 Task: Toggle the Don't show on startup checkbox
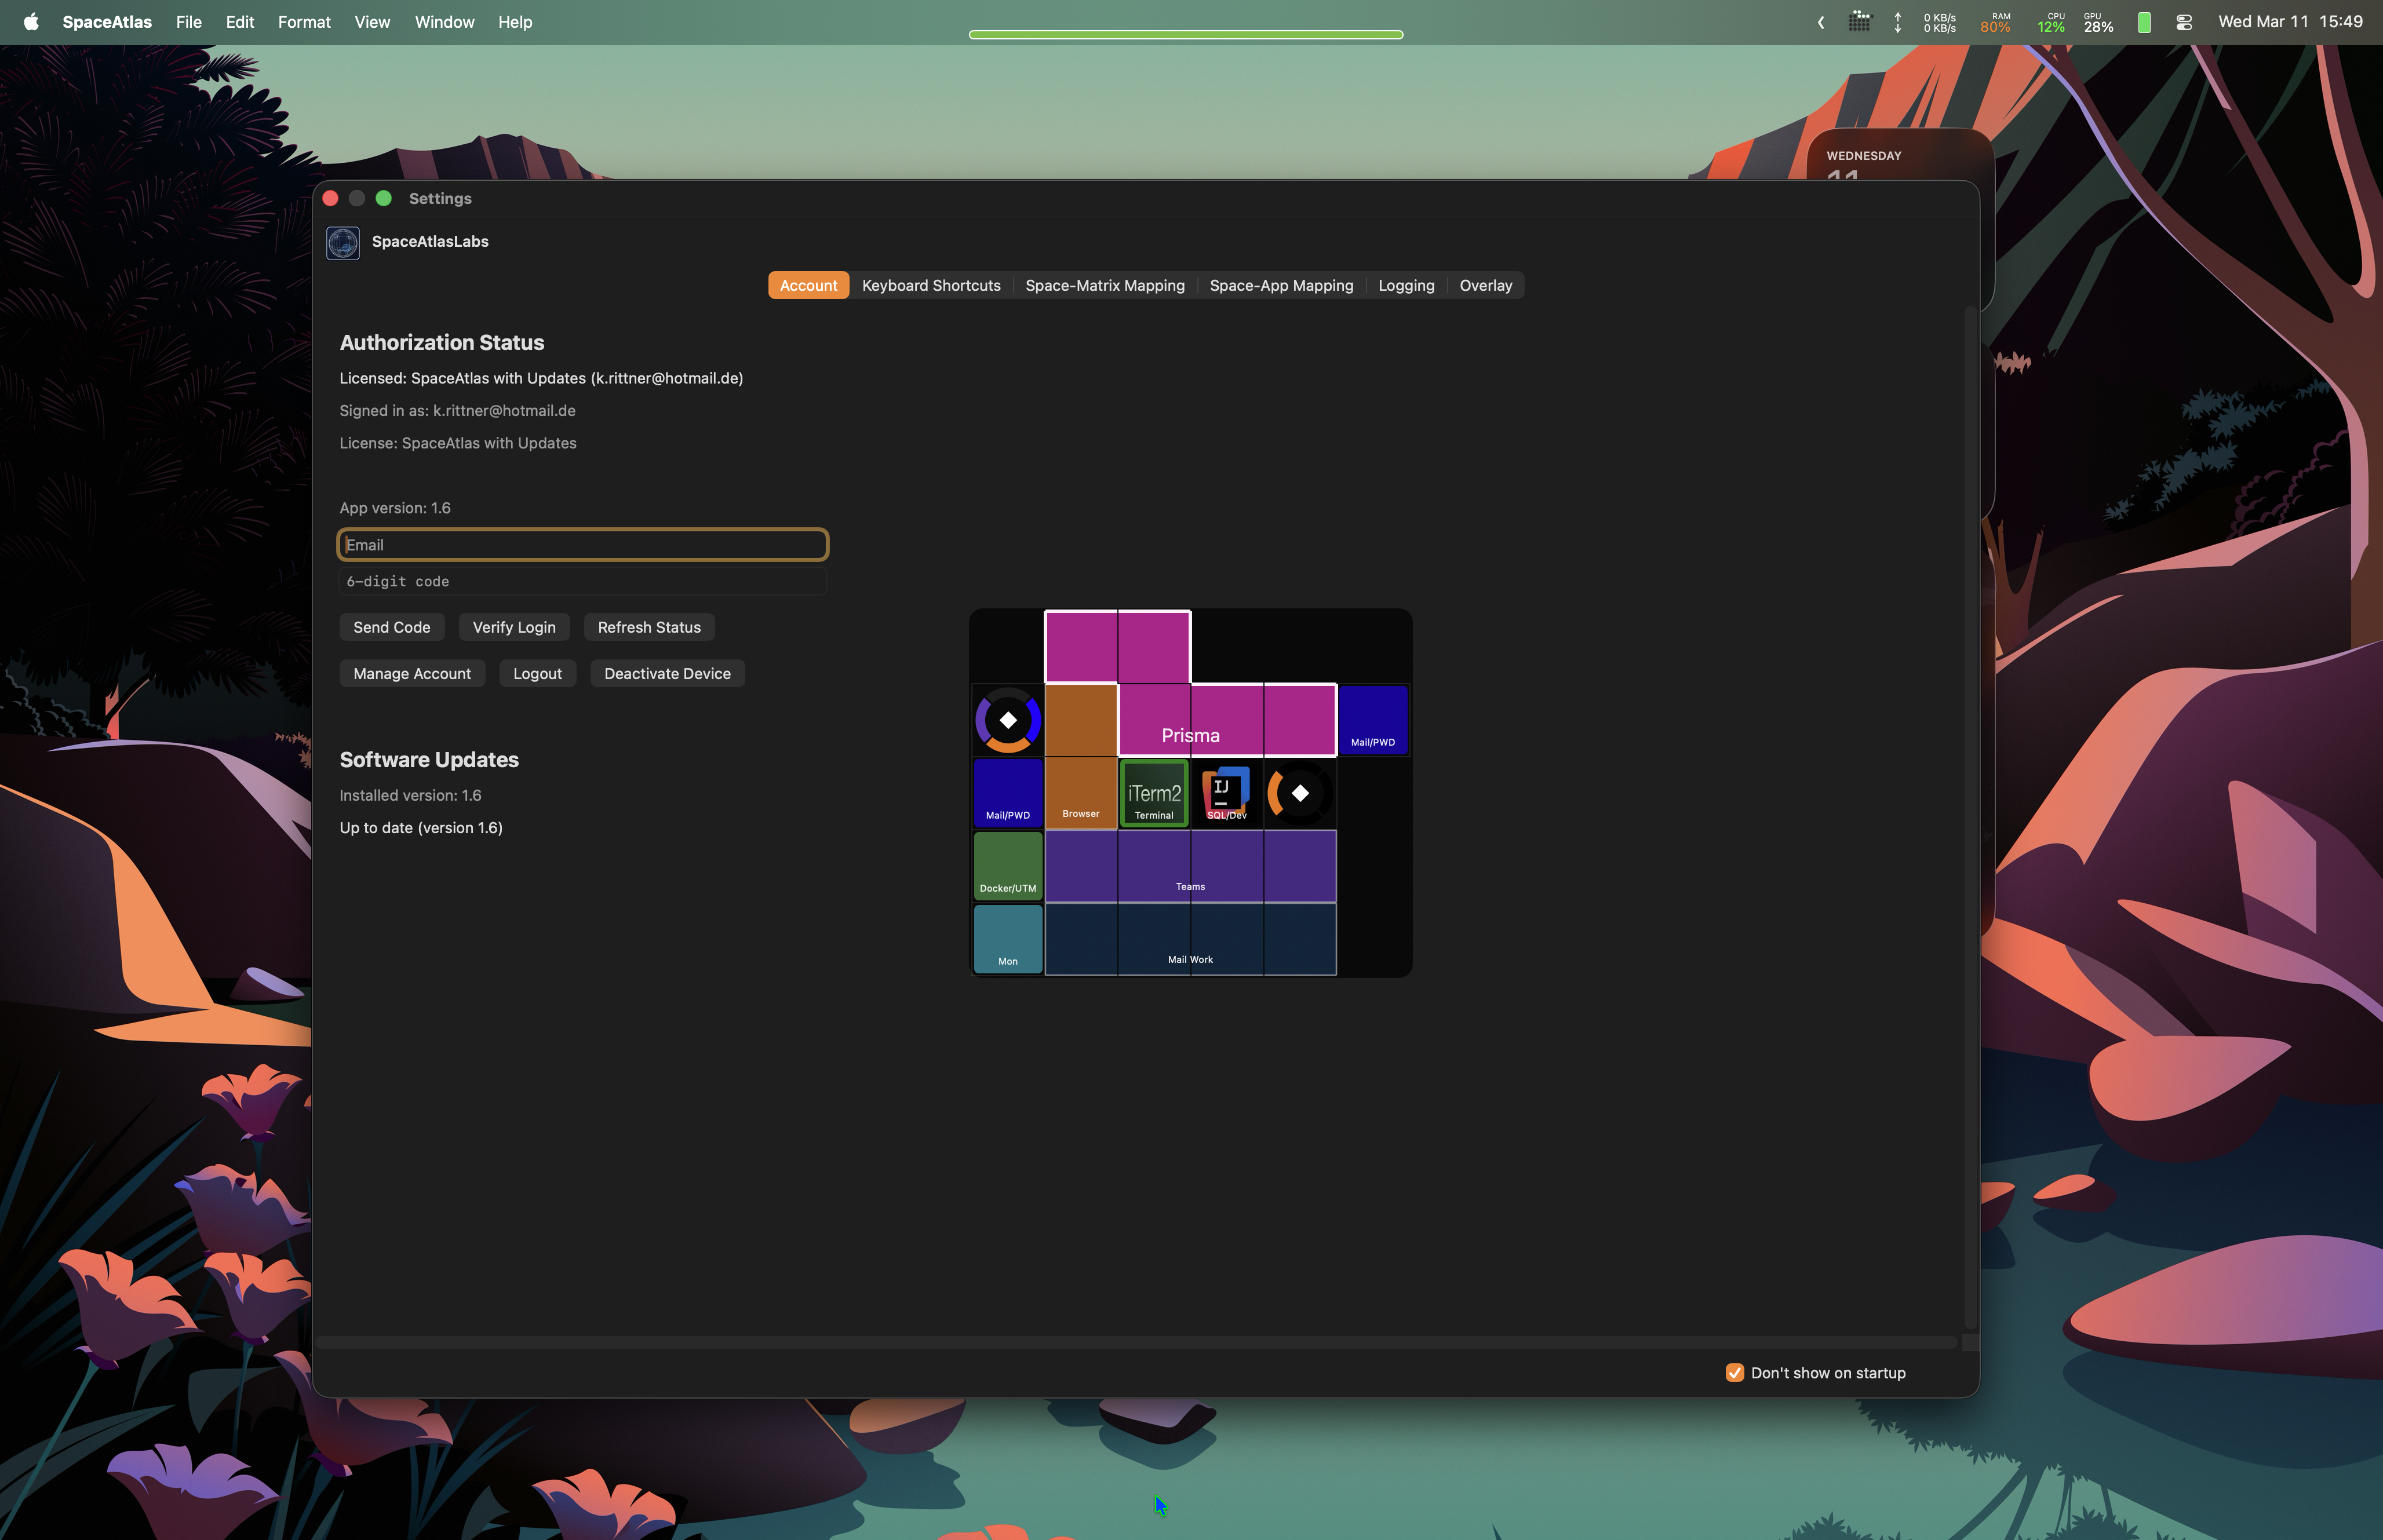[x=1735, y=1373]
